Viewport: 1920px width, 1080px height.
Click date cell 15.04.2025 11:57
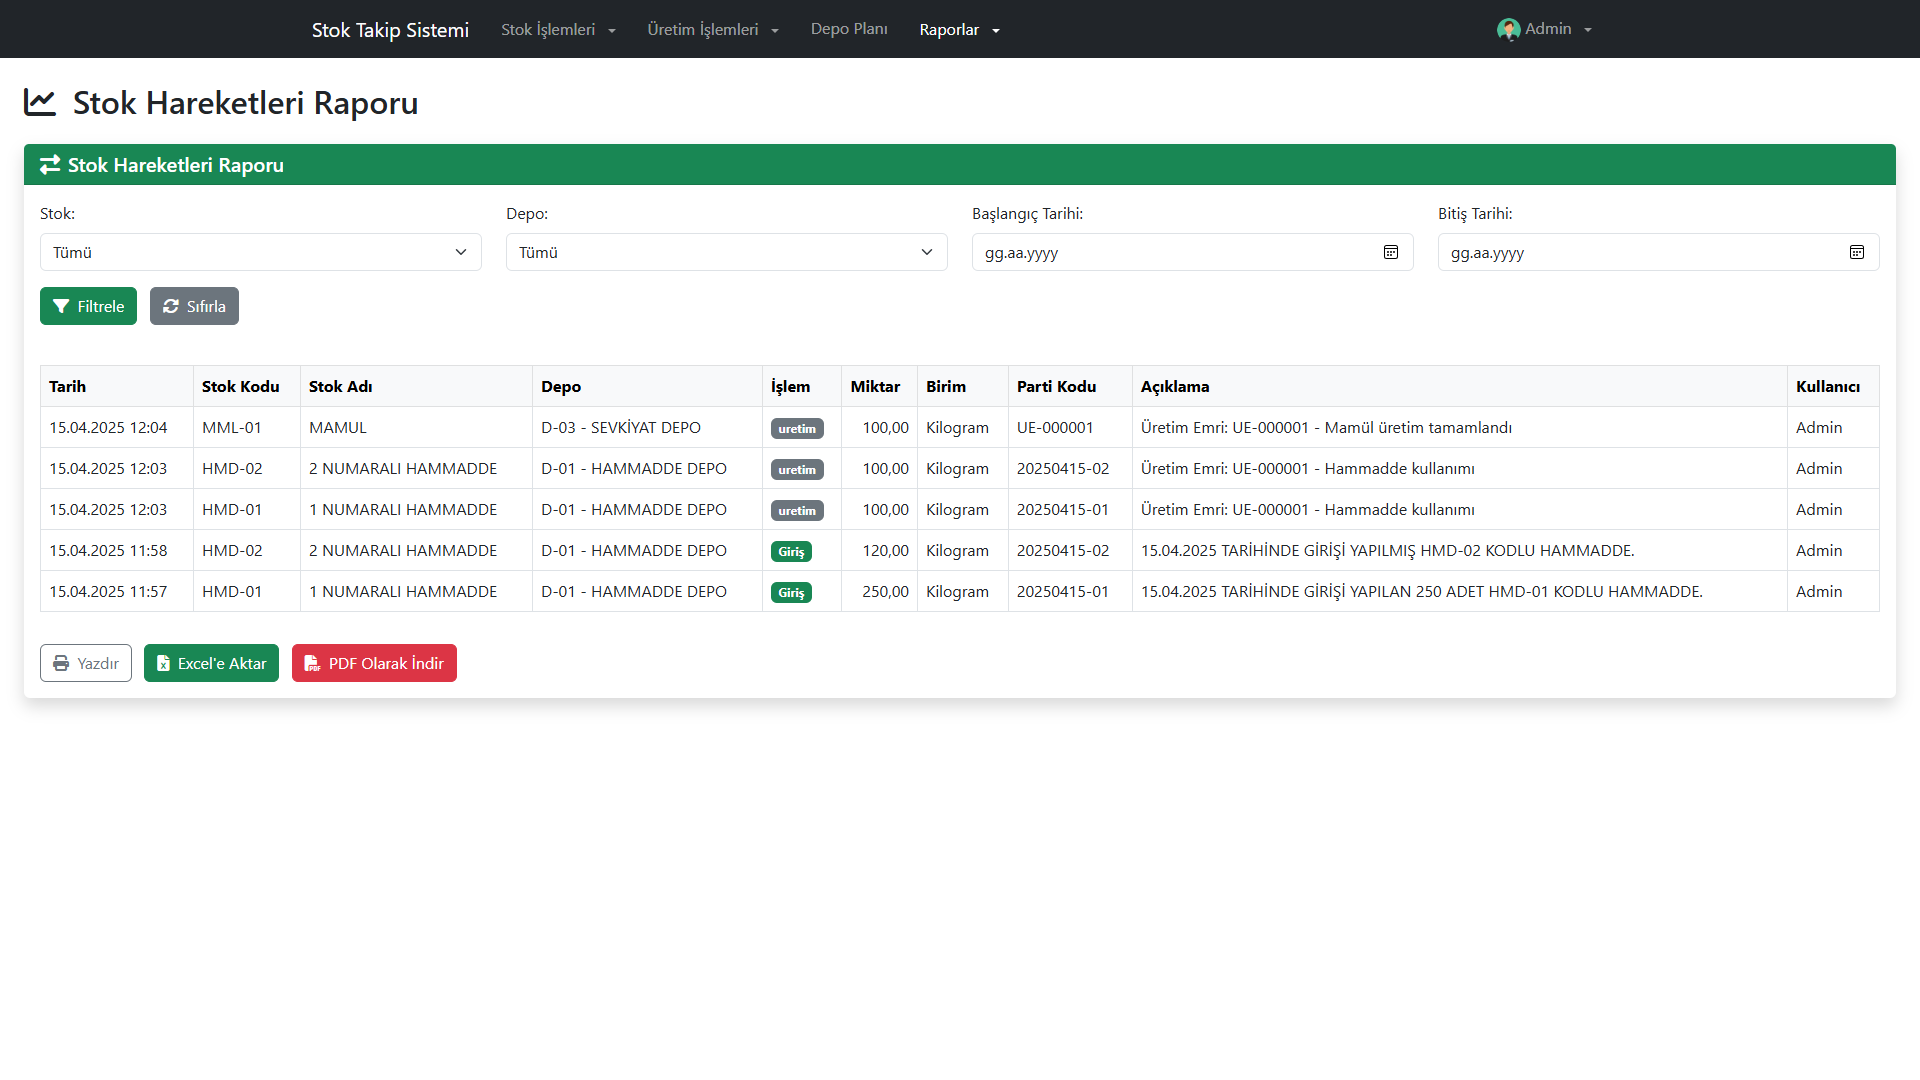tap(117, 591)
